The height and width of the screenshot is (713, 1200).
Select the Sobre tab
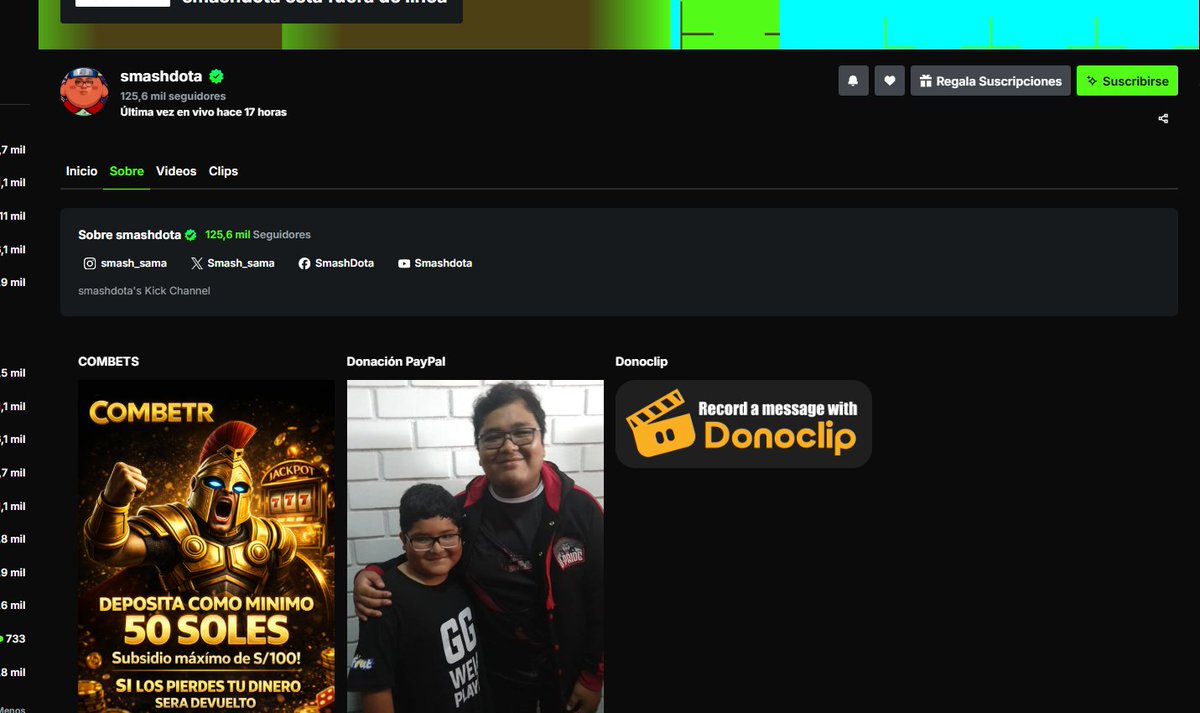pyautogui.click(x=127, y=171)
